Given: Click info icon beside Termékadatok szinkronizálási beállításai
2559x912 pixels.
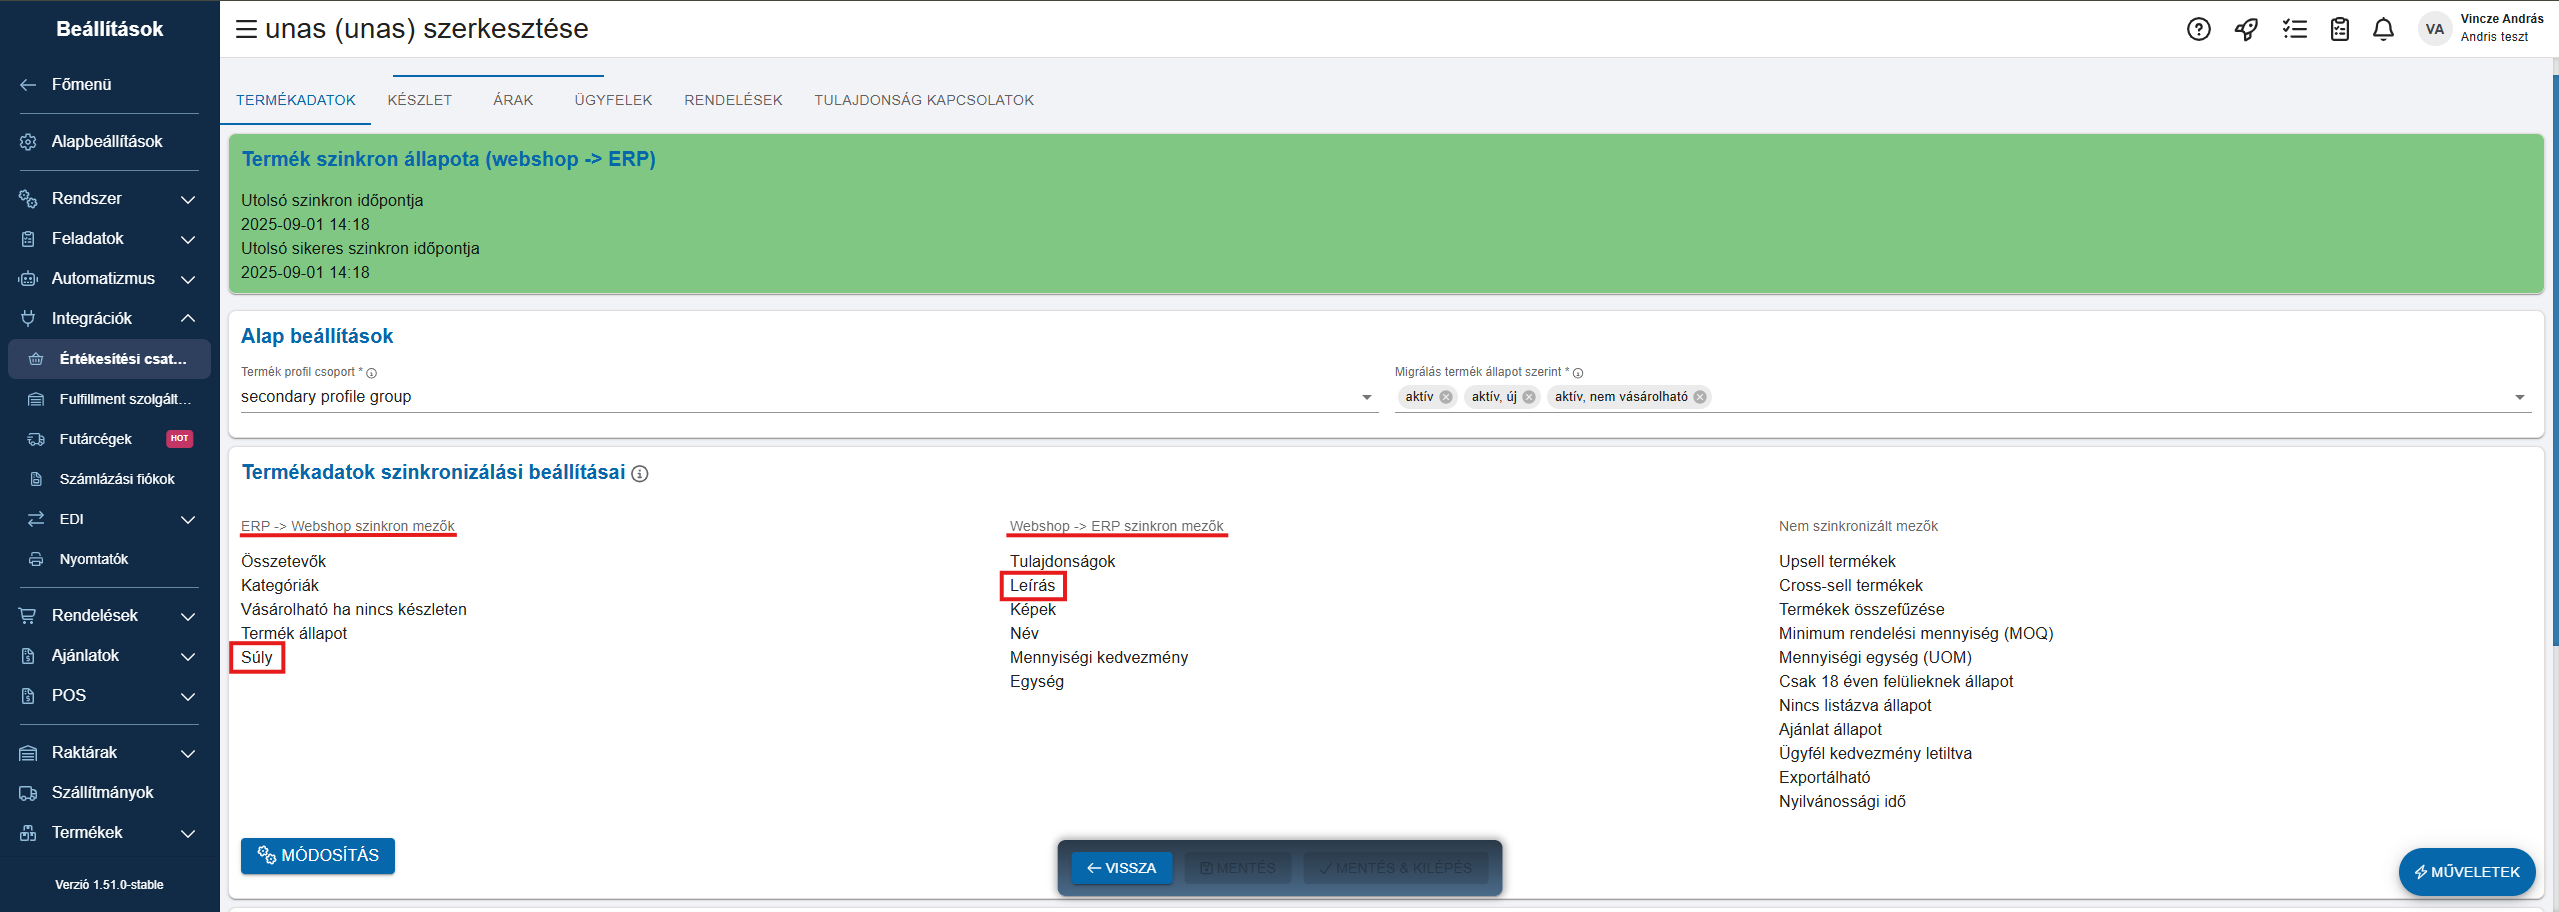Looking at the screenshot, I should click(640, 474).
